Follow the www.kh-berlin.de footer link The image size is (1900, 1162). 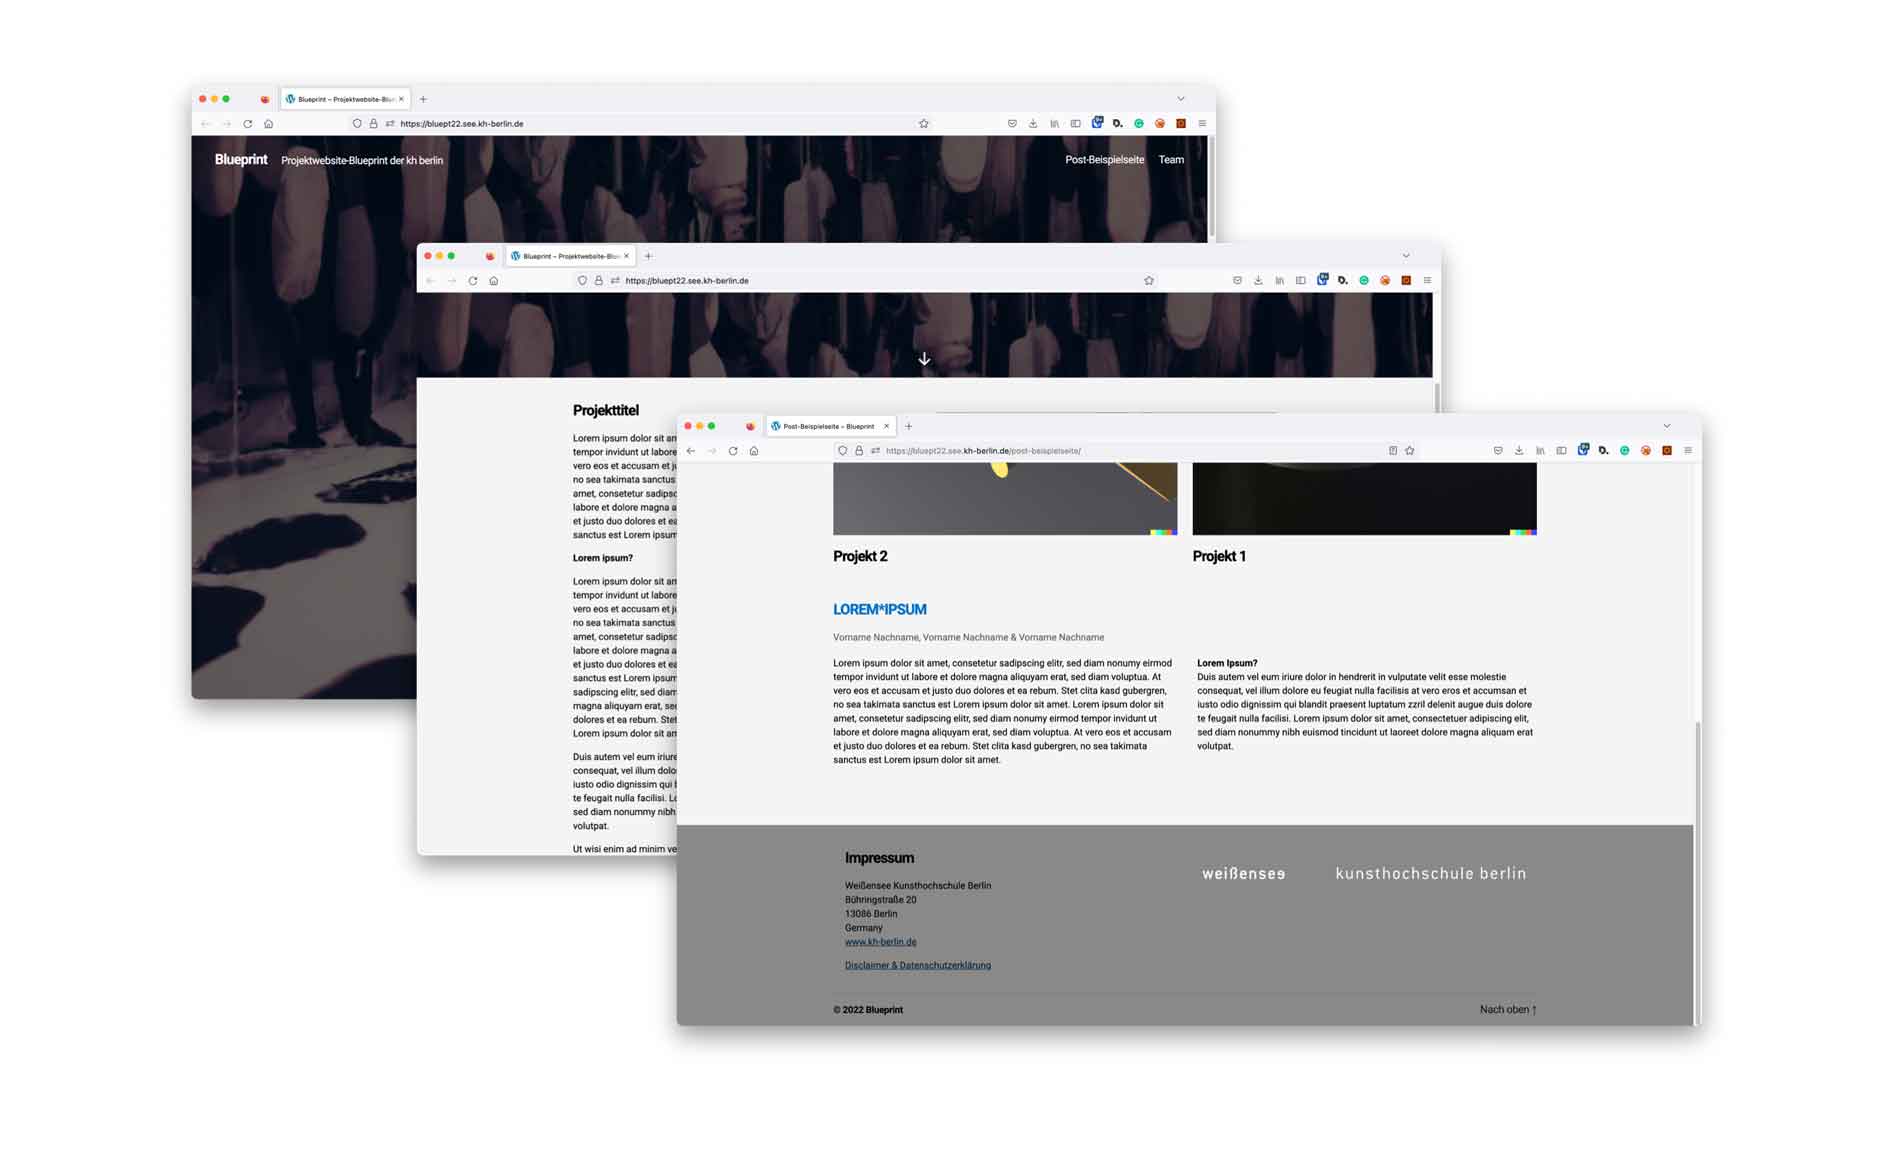pyautogui.click(x=880, y=942)
